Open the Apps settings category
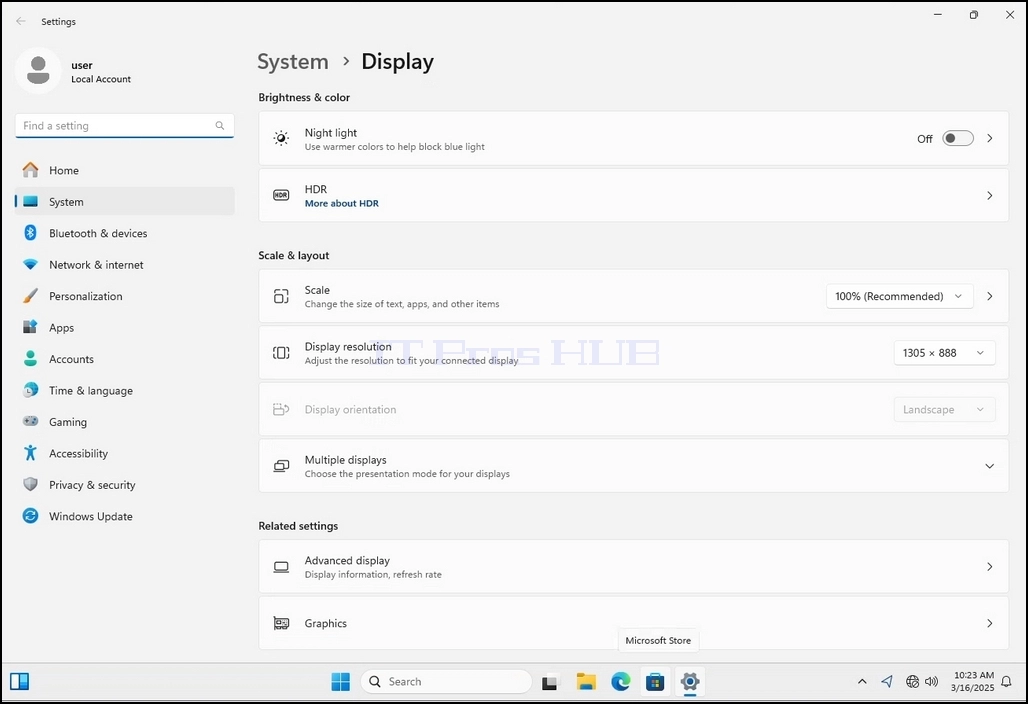Screen dimensions: 1028x704 [125, 327]
